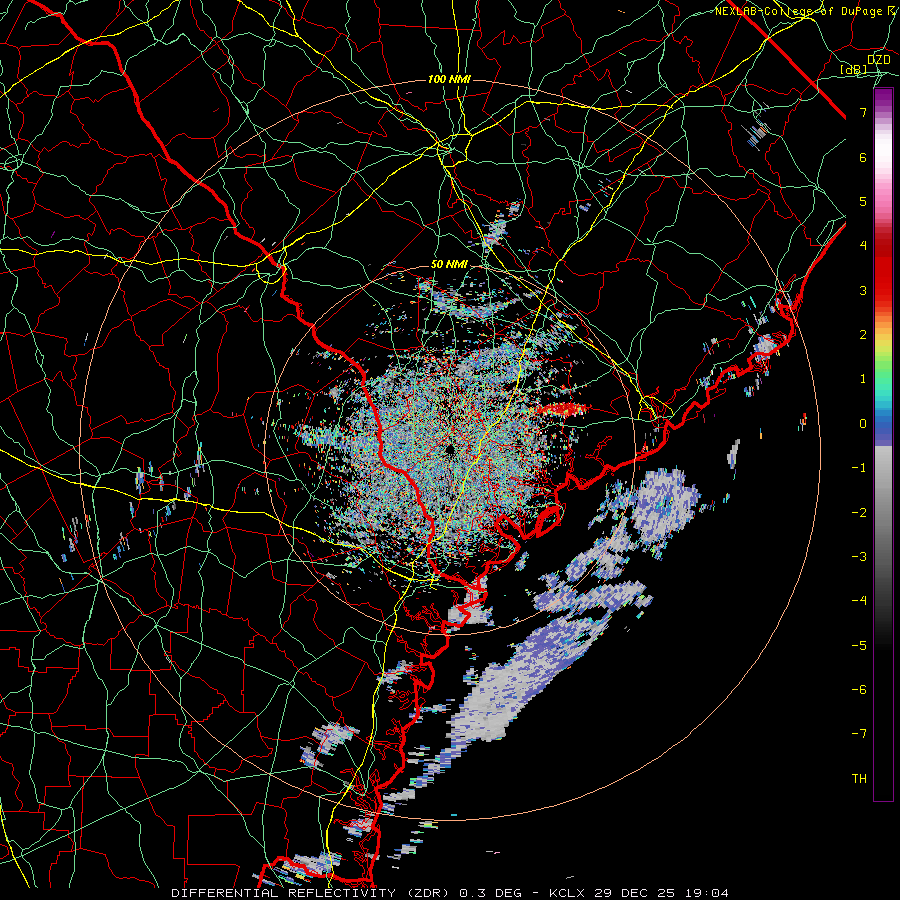Click the -4 dB scale label
This screenshot has width=900, height=900.
point(859,601)
